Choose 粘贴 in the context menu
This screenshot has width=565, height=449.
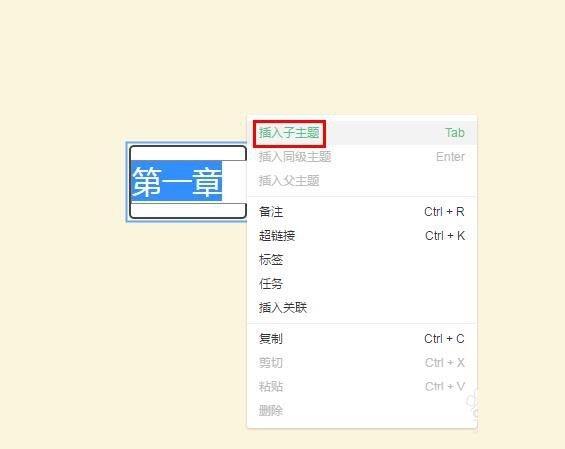[x=362, y=386]
